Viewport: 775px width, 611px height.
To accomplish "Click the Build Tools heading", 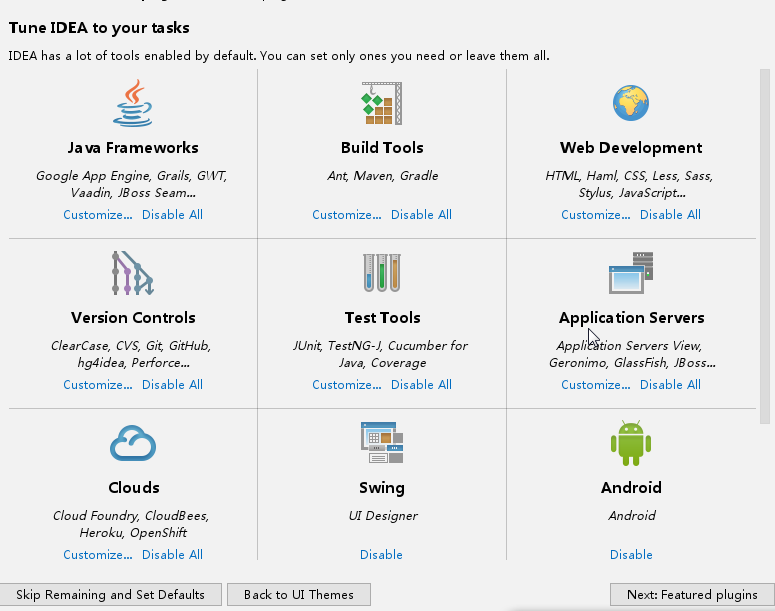I will tap(382, 148).
